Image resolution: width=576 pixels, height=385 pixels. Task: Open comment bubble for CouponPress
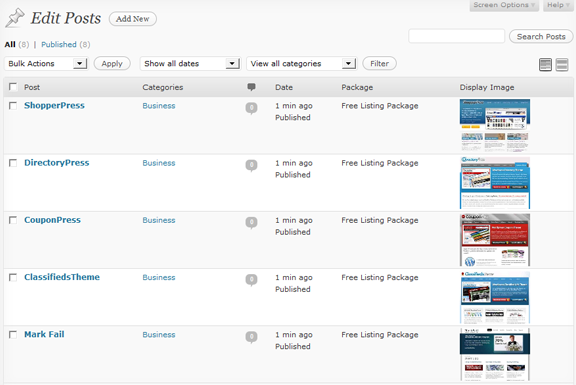(251, 223)
